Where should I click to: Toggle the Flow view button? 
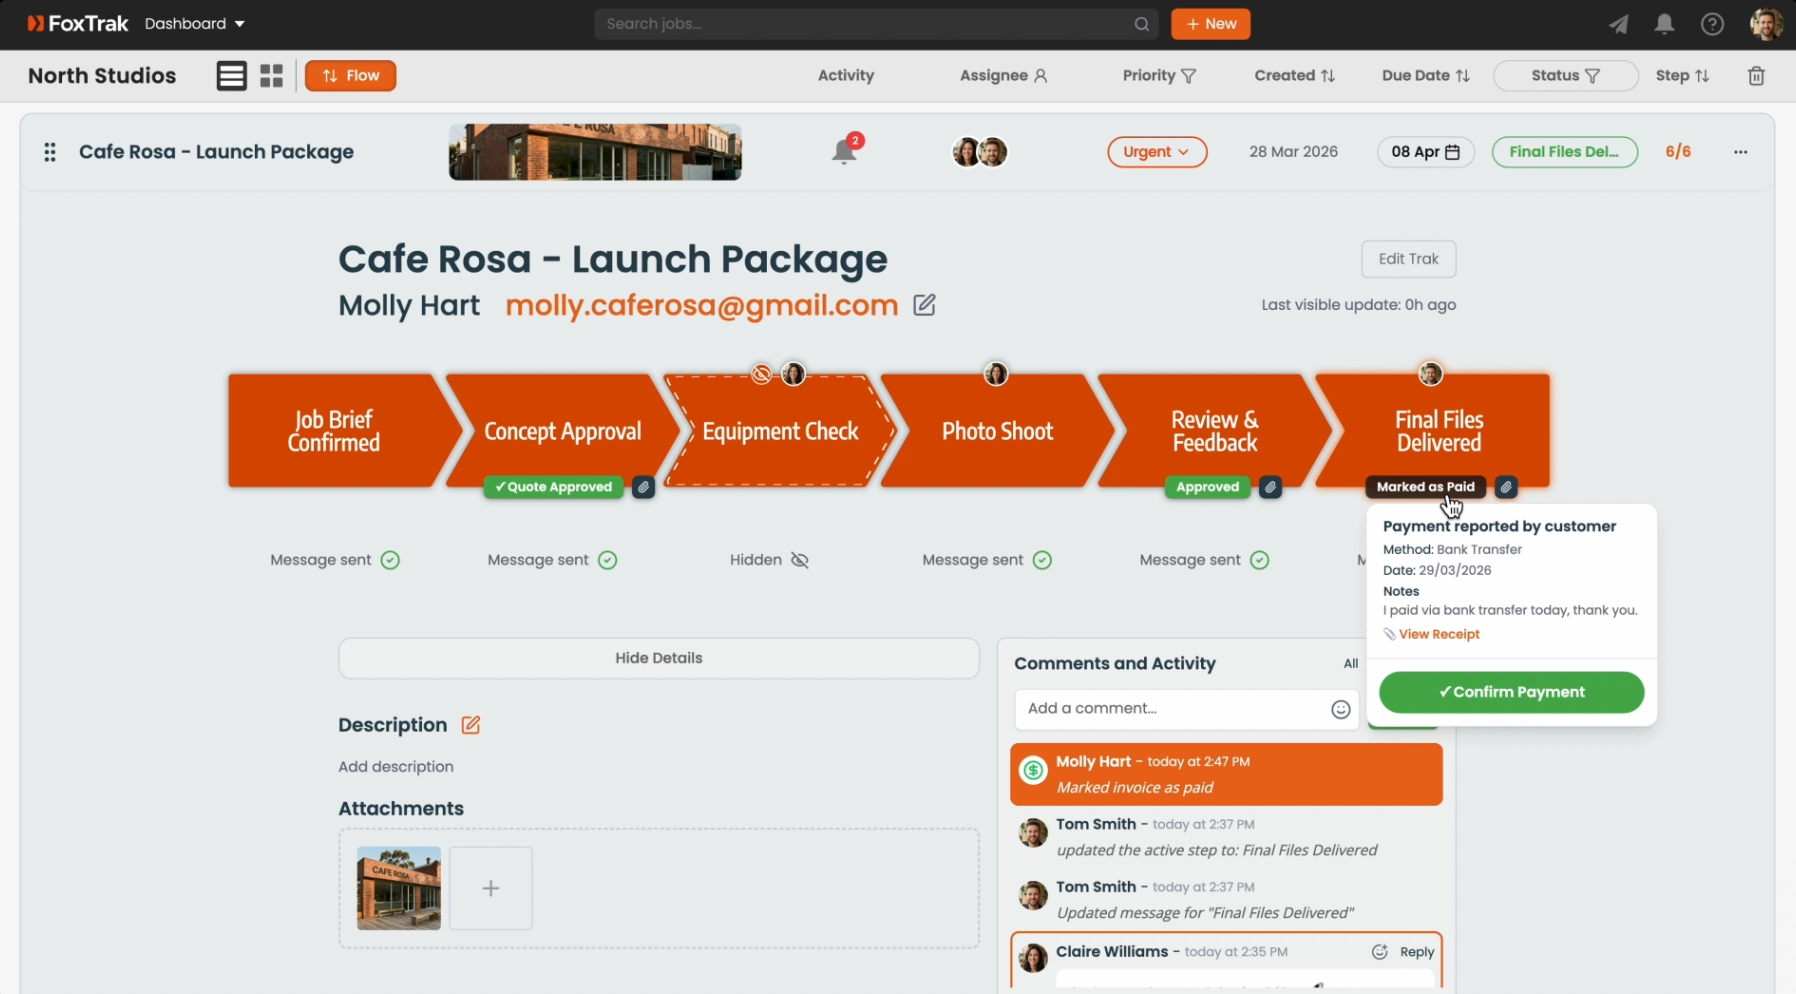[350, 76]
